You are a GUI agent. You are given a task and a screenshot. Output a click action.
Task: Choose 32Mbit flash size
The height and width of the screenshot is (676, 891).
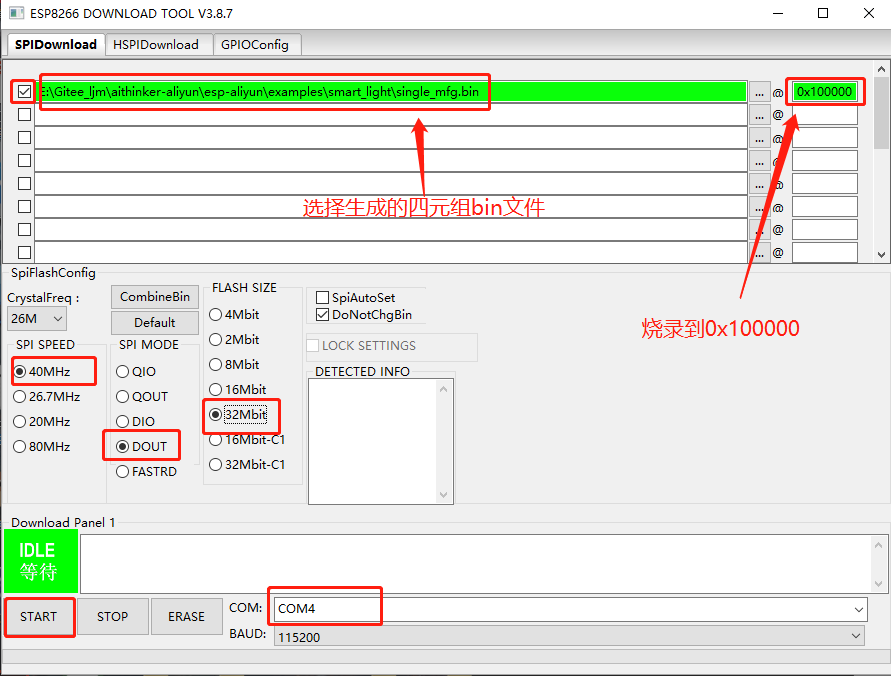point(238,414)
